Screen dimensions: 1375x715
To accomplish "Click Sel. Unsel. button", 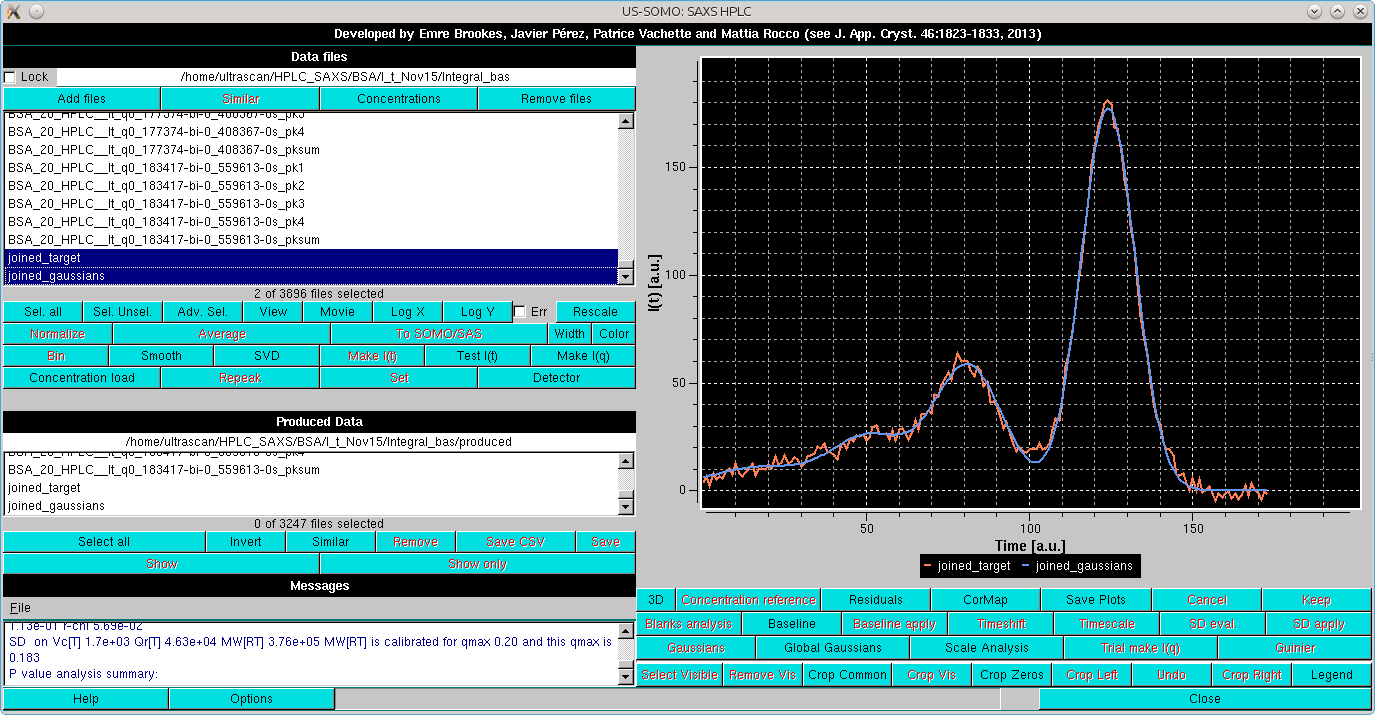I will point(122,312).
